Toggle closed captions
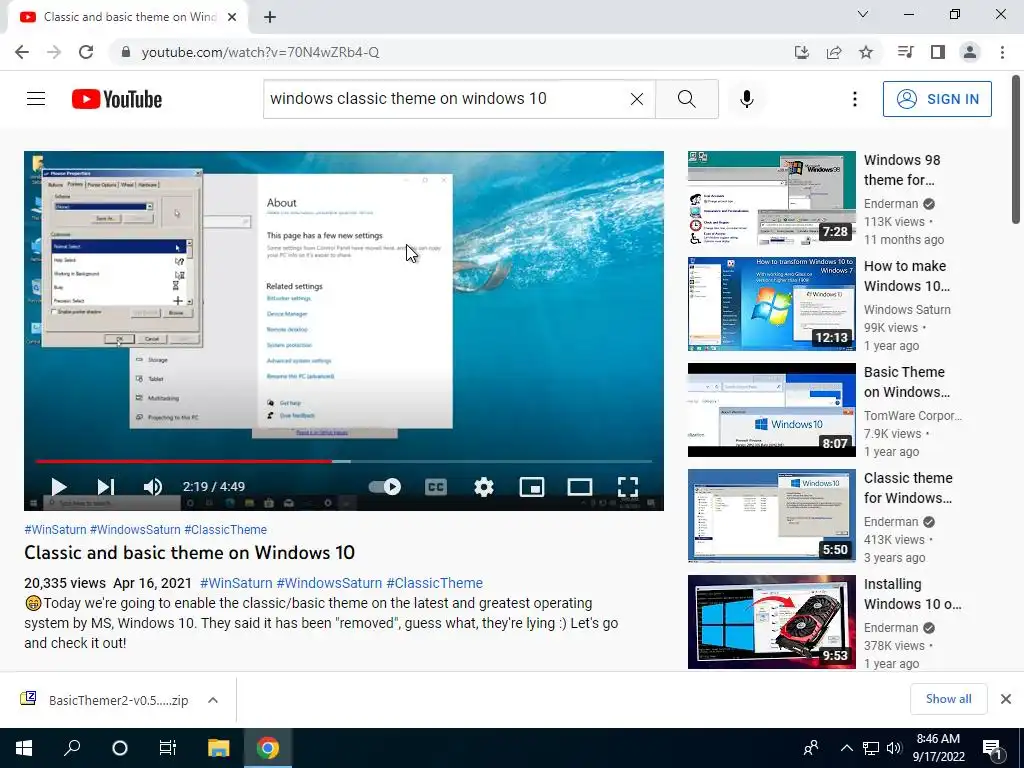1024x768 pixels. coord(436,487)
